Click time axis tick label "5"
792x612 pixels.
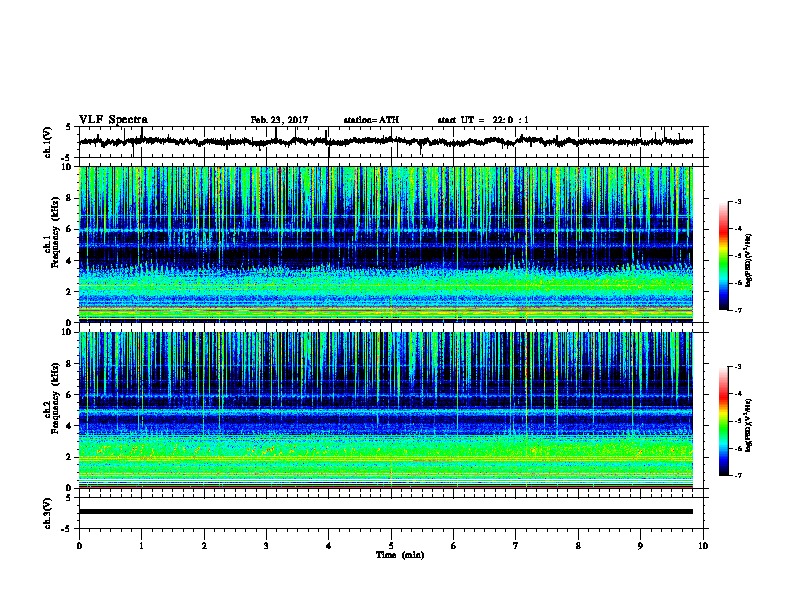(x=391, y=546)
